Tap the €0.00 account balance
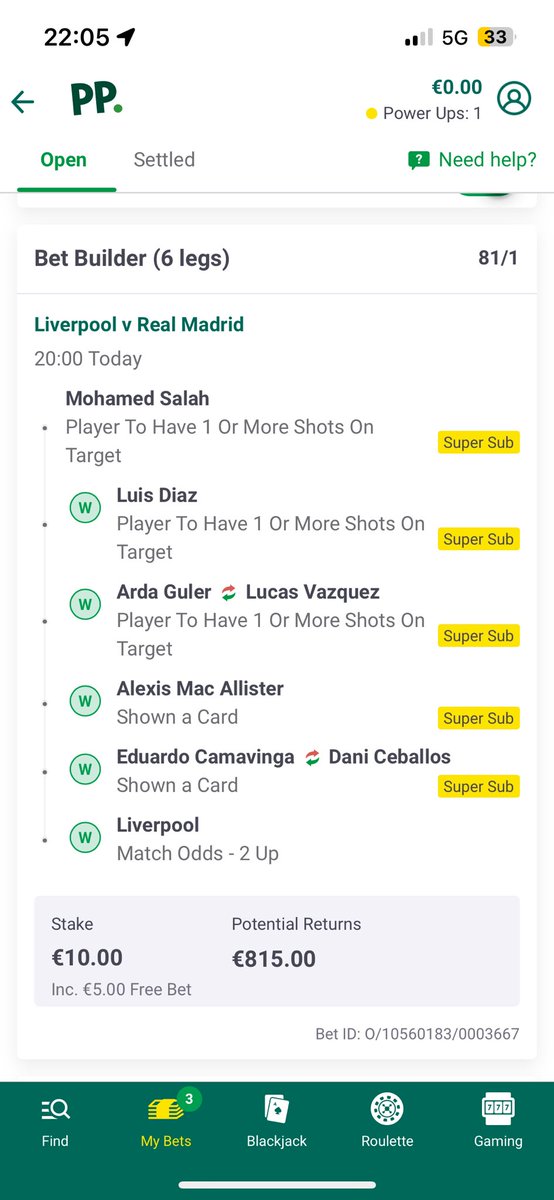Image resolution: width=554 pixels, height=1200 pixels. click(456, 87)
